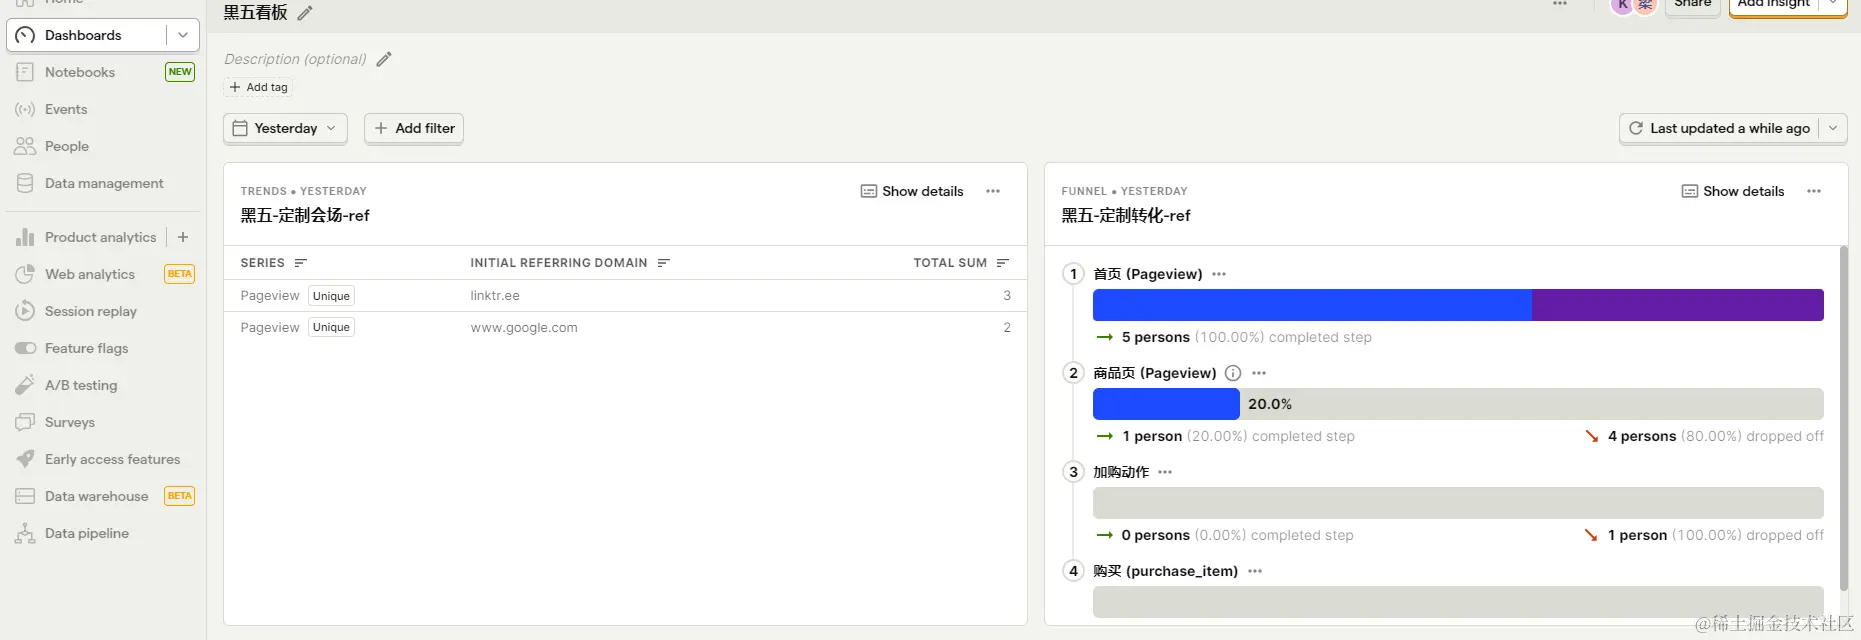Viewport: 1861px width, 640px height.
Task: Sort by the Total Sum column icon
Action: pos(1003,263)
